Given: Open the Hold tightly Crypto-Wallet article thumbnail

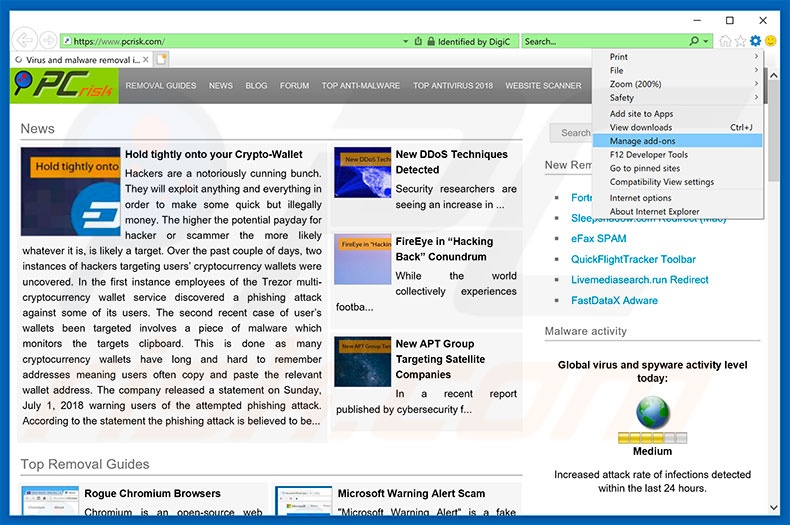Looking at the screenshot, I should click(70, 193).
